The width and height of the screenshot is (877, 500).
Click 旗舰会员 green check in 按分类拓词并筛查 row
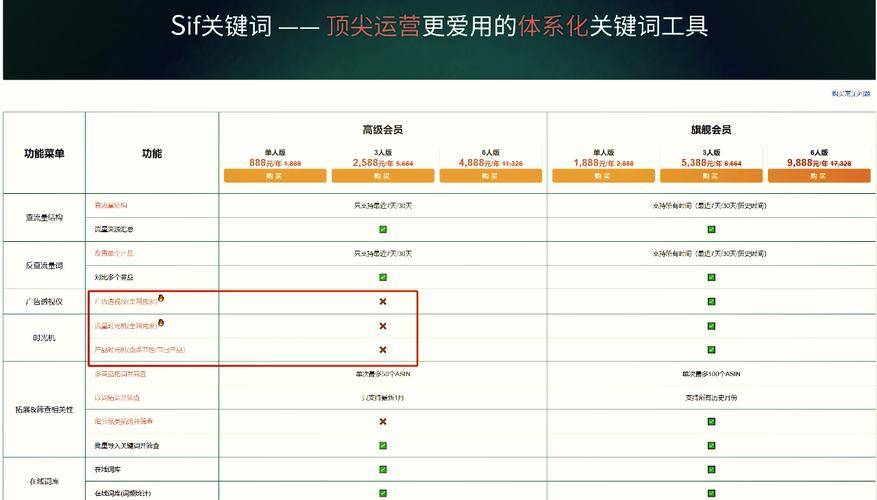[x=711, y=421]
